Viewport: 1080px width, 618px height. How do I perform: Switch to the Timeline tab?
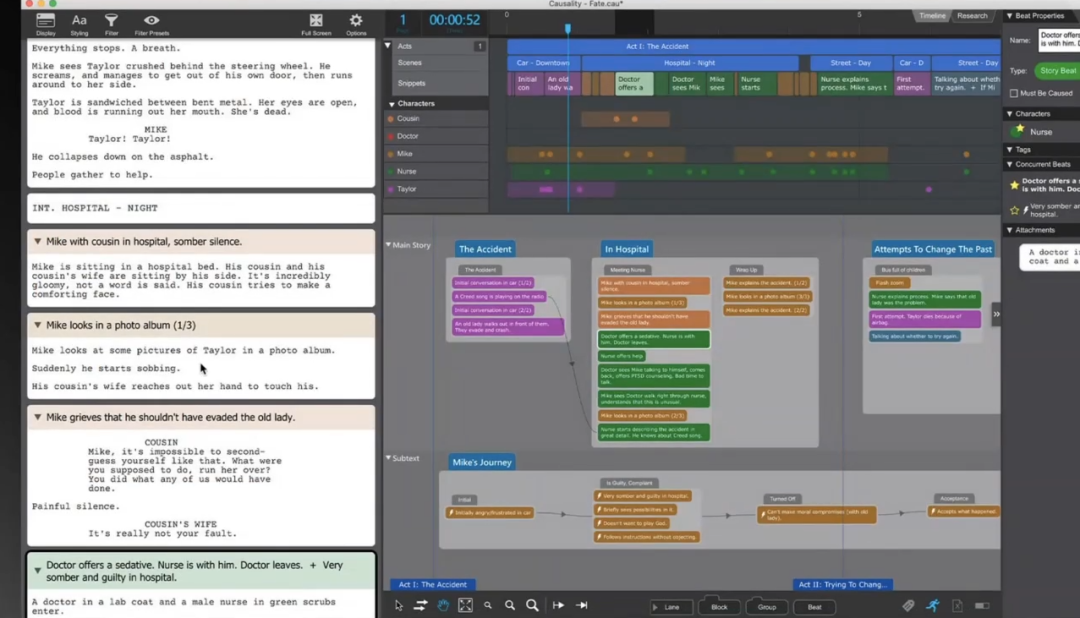[932, 16]
